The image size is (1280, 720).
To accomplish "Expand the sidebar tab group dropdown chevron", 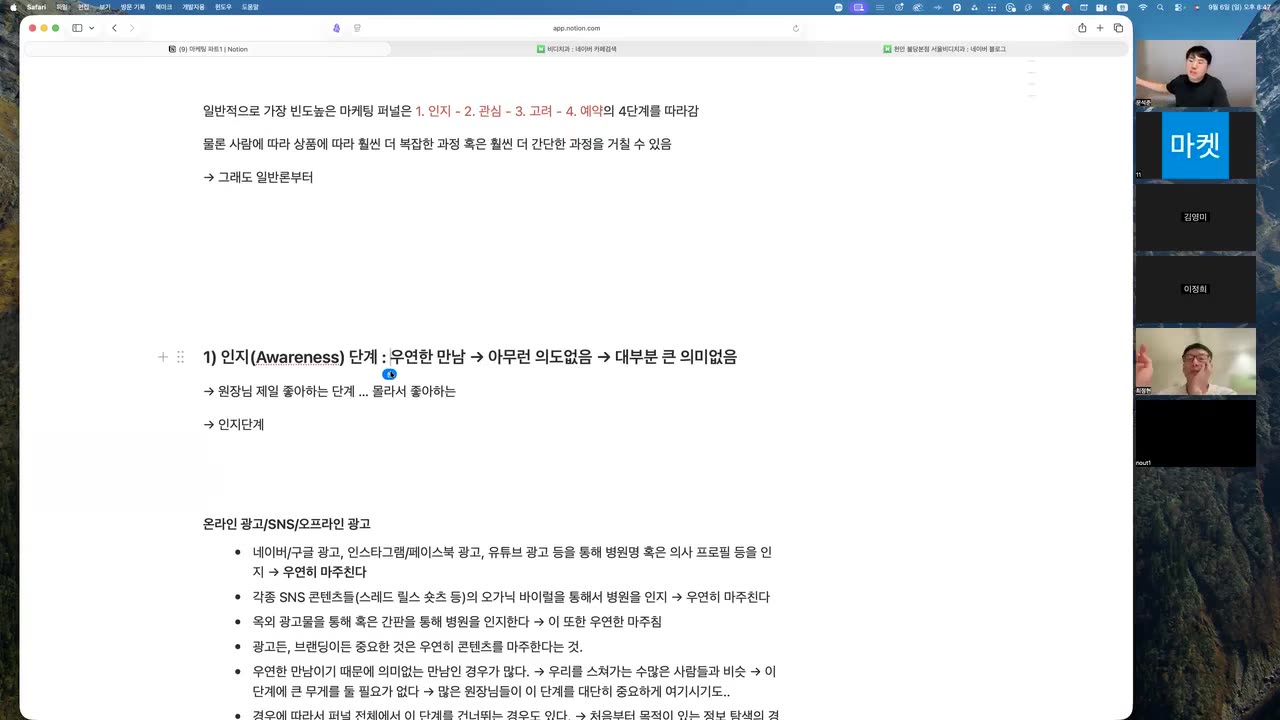I will click(x=92, y=28).
